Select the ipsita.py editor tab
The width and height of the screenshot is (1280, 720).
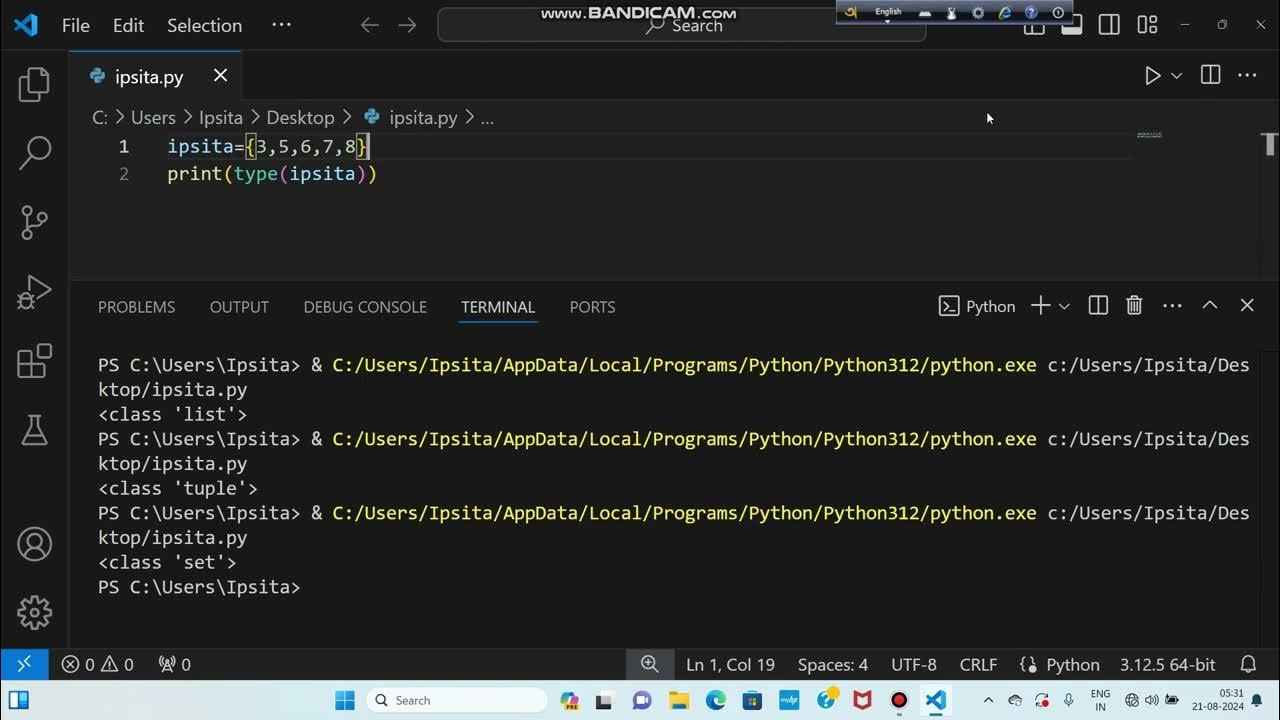tap(149, 76)
